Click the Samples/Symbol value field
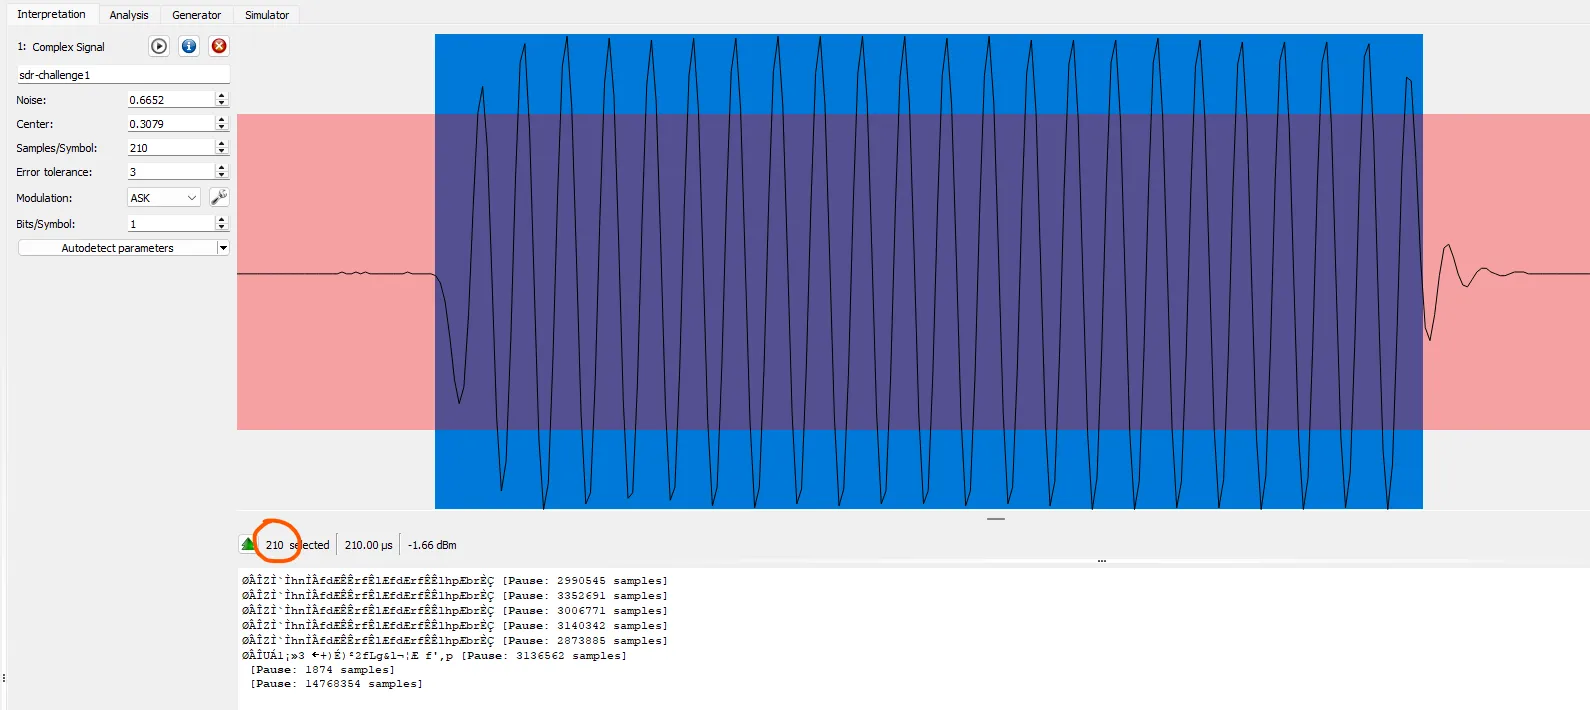 click(170, 148)
